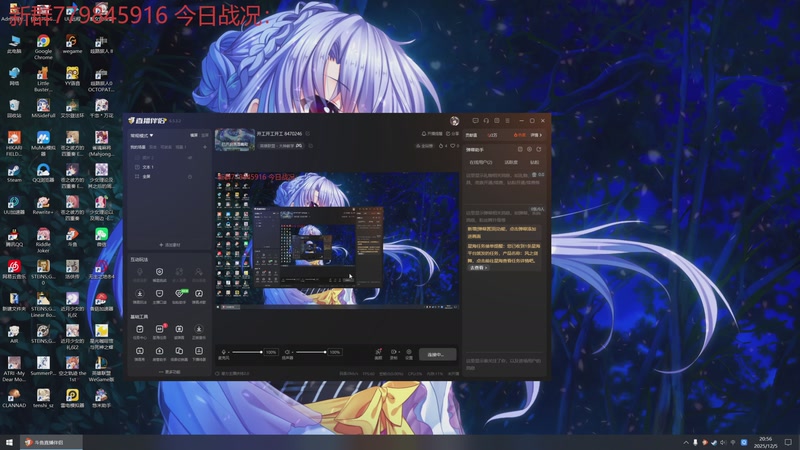Open first microphone icon under 互动玩法
Screen dimensions: 800x450
pos(140,274)
